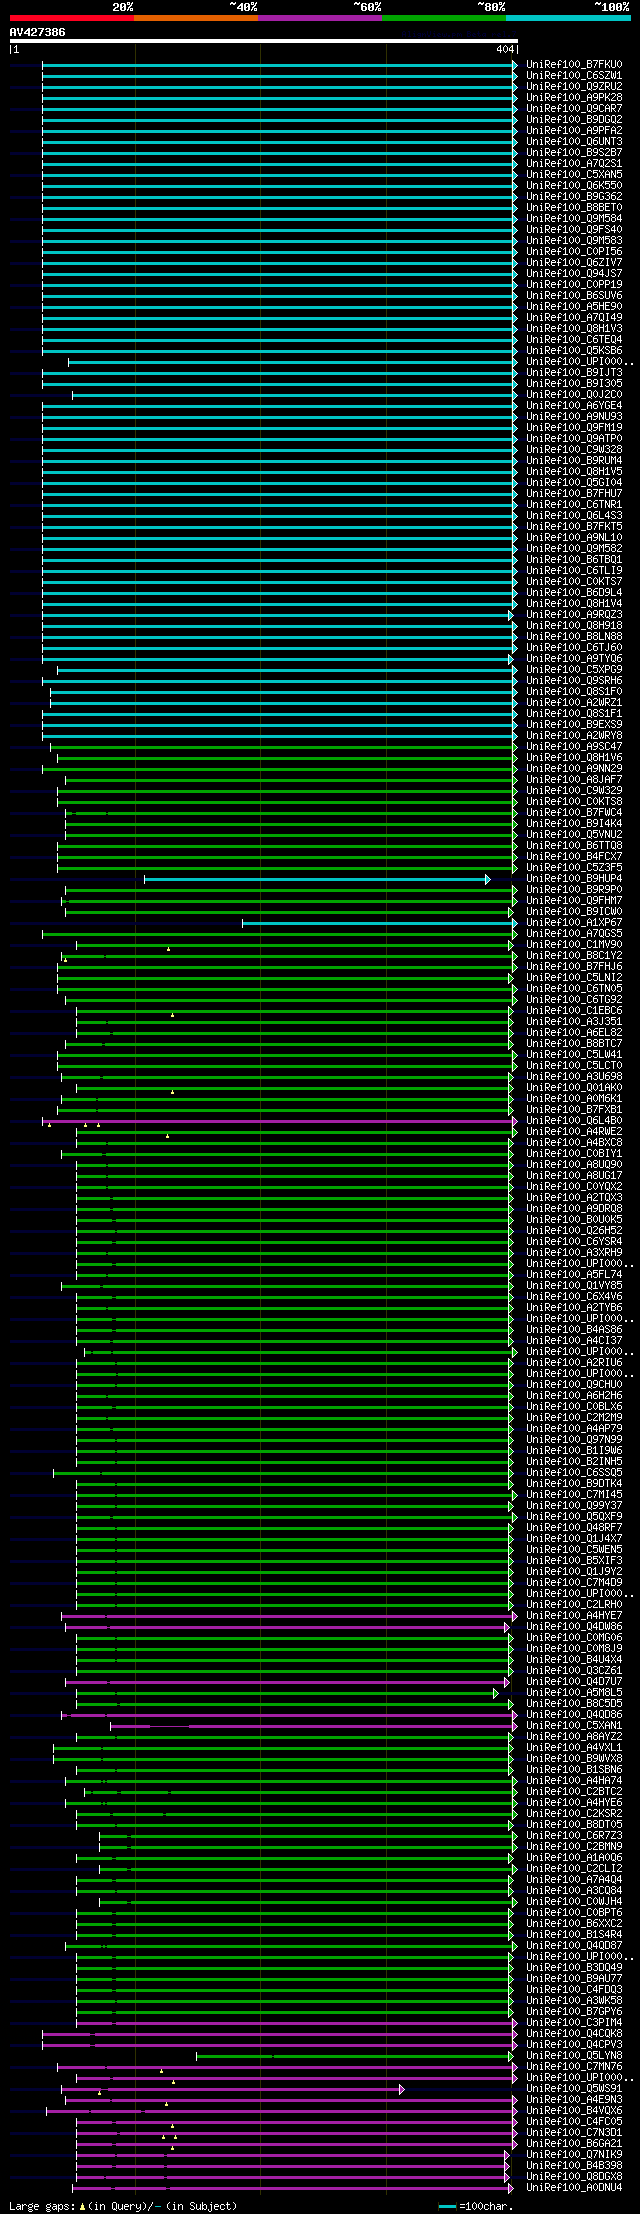Open the UniRef100_Q5GI04 entry
This screenshot has height=2214, width=640.
[x=574, y=483]
